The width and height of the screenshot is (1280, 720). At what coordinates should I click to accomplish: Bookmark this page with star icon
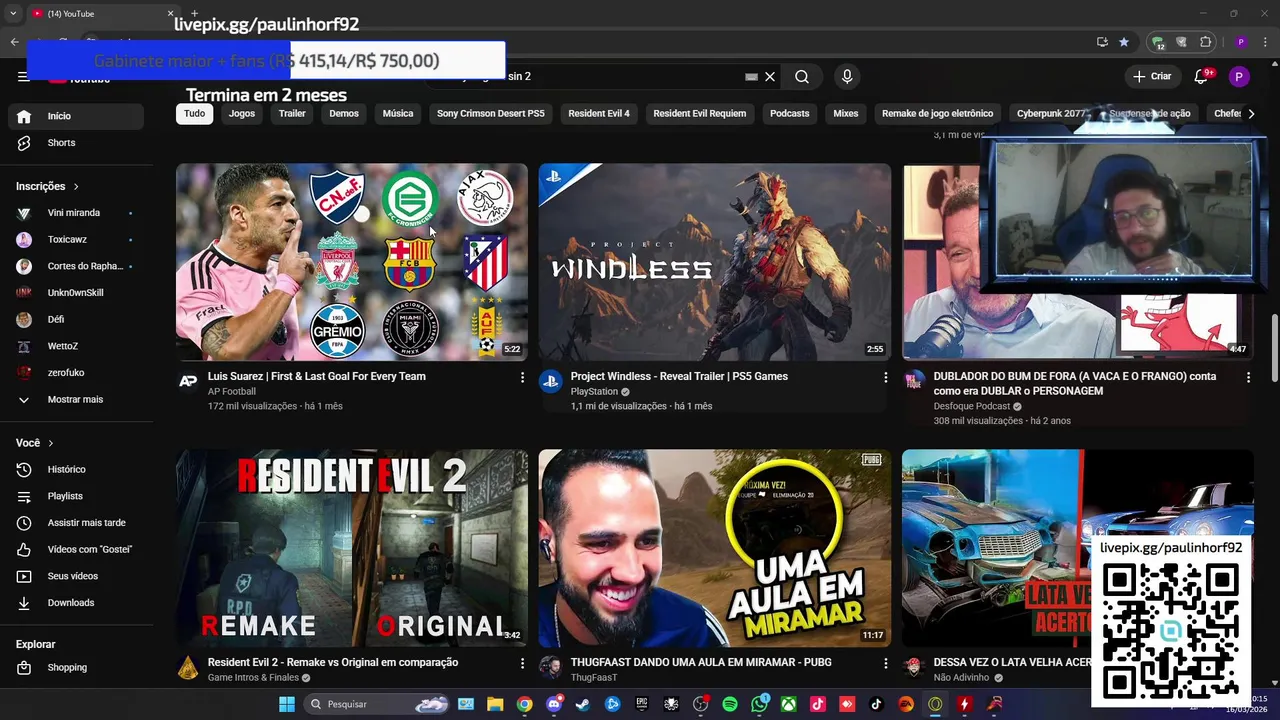[1124, 42]
